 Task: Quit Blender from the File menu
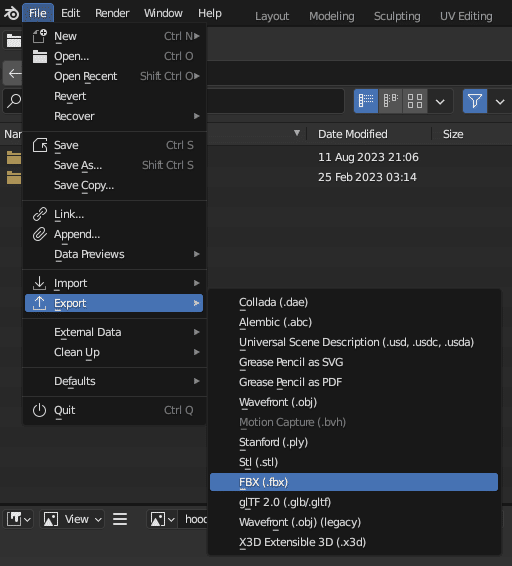coord(114,410)
